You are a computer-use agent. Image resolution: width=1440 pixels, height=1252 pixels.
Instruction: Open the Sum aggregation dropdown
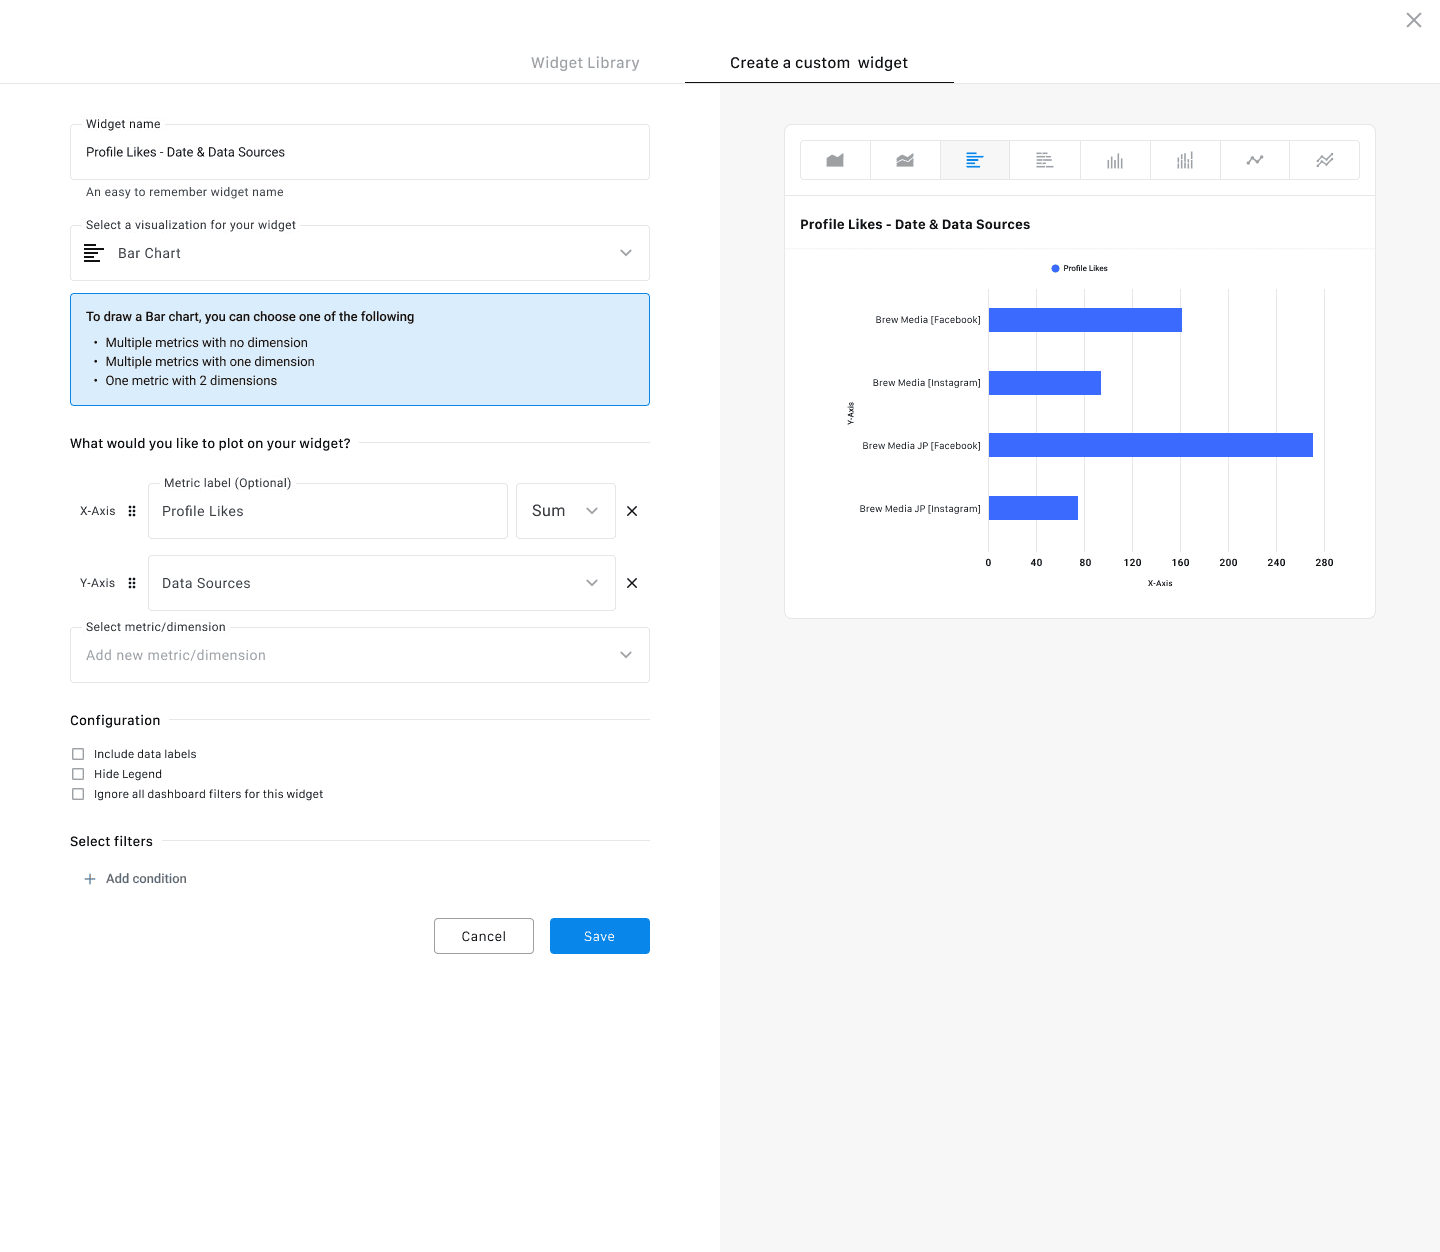pos(565,511)
